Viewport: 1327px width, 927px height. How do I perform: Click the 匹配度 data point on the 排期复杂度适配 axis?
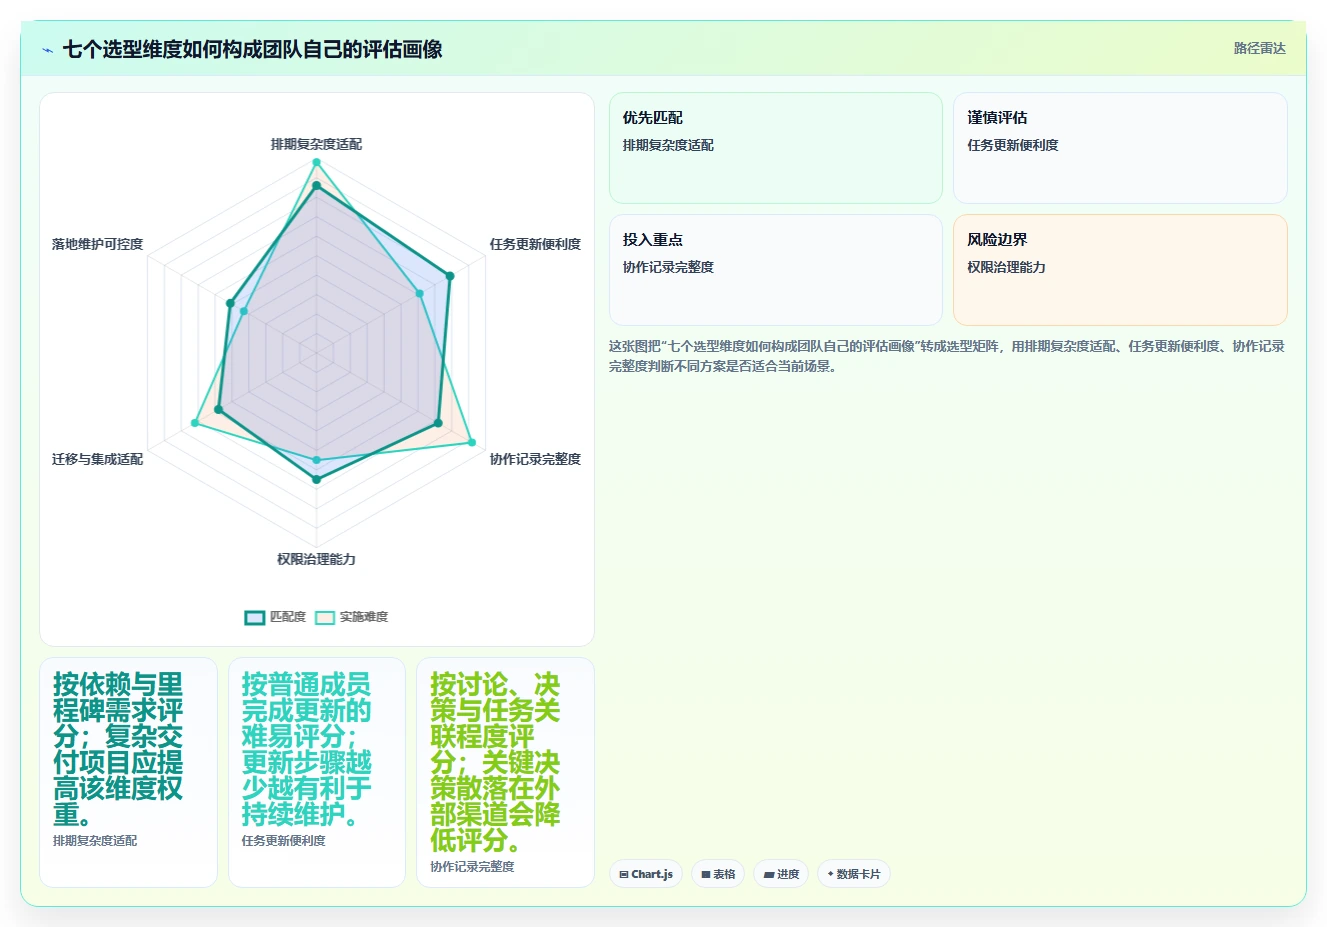316,186
